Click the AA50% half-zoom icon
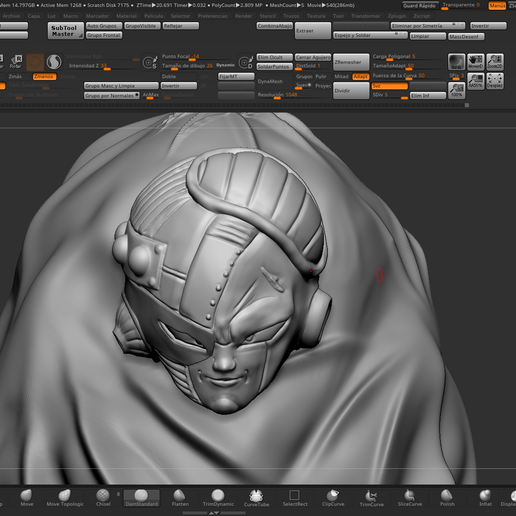The width and height of the screenshot is (516, 516). (x=476, y=81)
